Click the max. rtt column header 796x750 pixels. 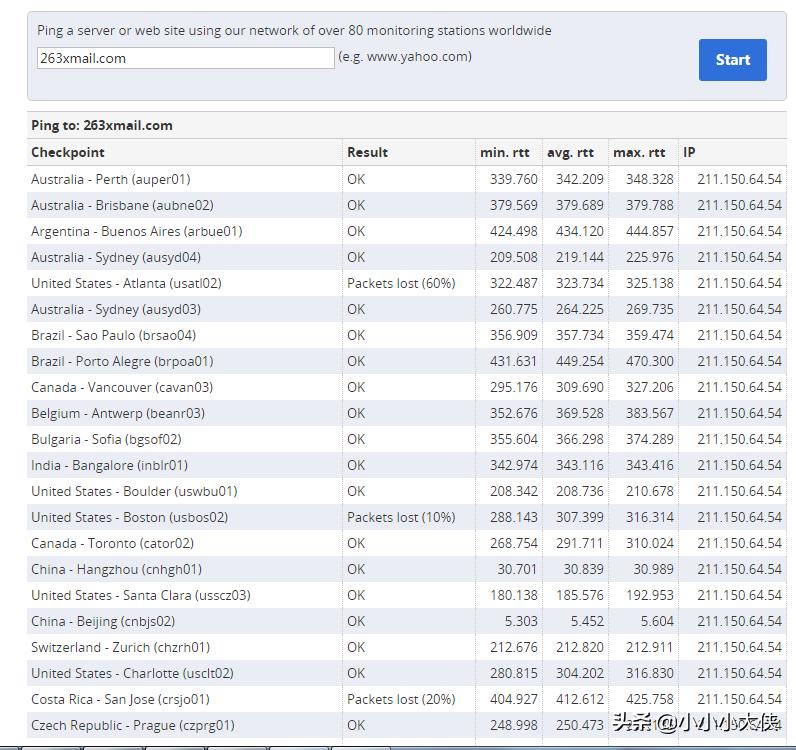coord(639,152)
